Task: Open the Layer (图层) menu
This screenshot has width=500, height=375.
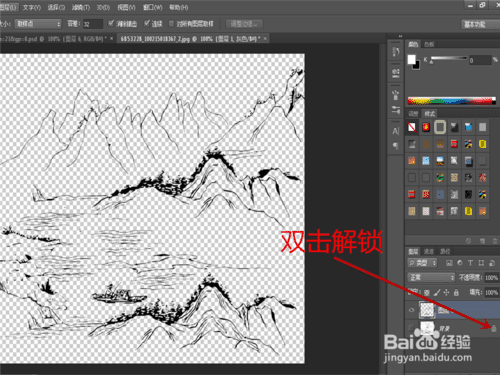Action: (9, 7)
